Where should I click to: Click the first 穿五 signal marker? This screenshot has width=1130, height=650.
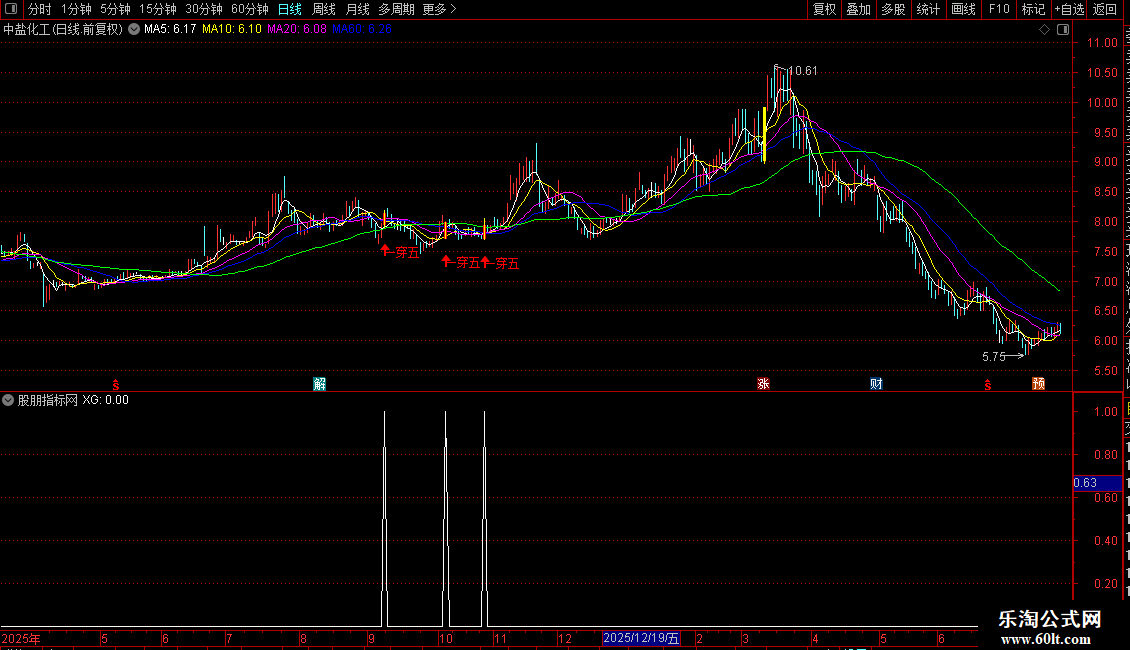click(401, 252)
